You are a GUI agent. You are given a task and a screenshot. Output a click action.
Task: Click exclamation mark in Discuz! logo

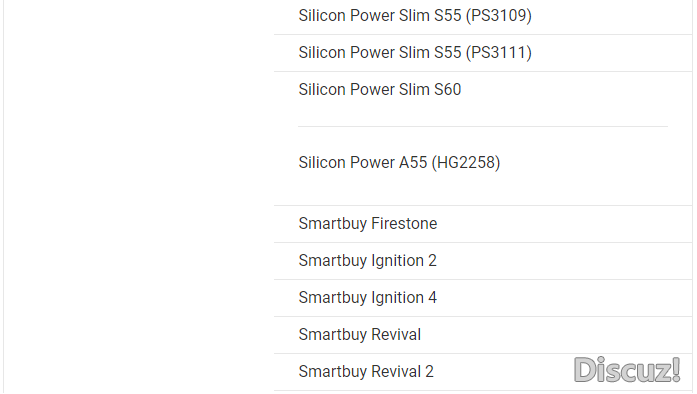coord(676,369)
